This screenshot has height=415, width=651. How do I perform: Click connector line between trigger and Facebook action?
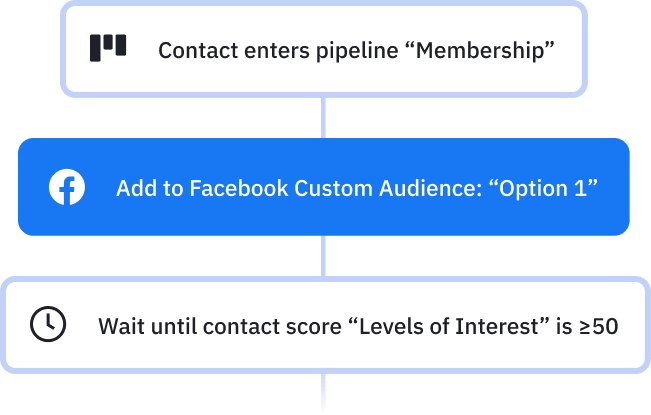[x=323, y=117]
